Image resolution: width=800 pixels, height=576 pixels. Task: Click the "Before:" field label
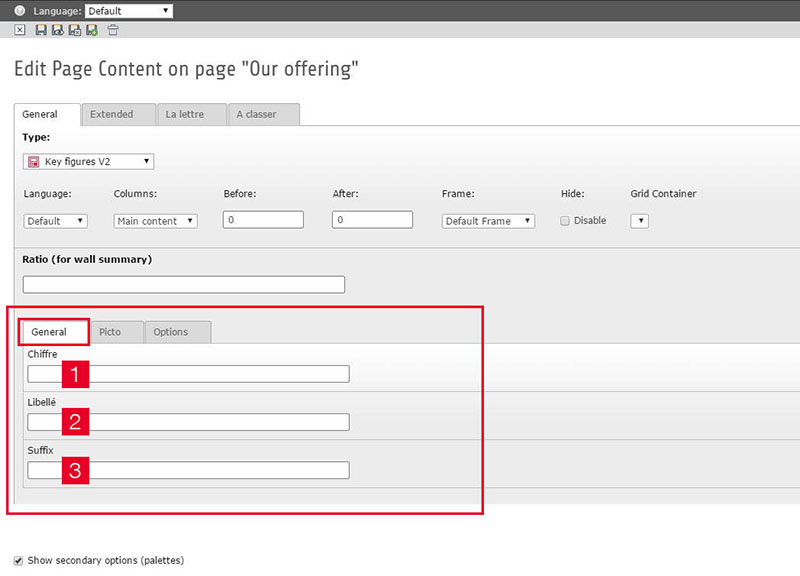point(240,194)
